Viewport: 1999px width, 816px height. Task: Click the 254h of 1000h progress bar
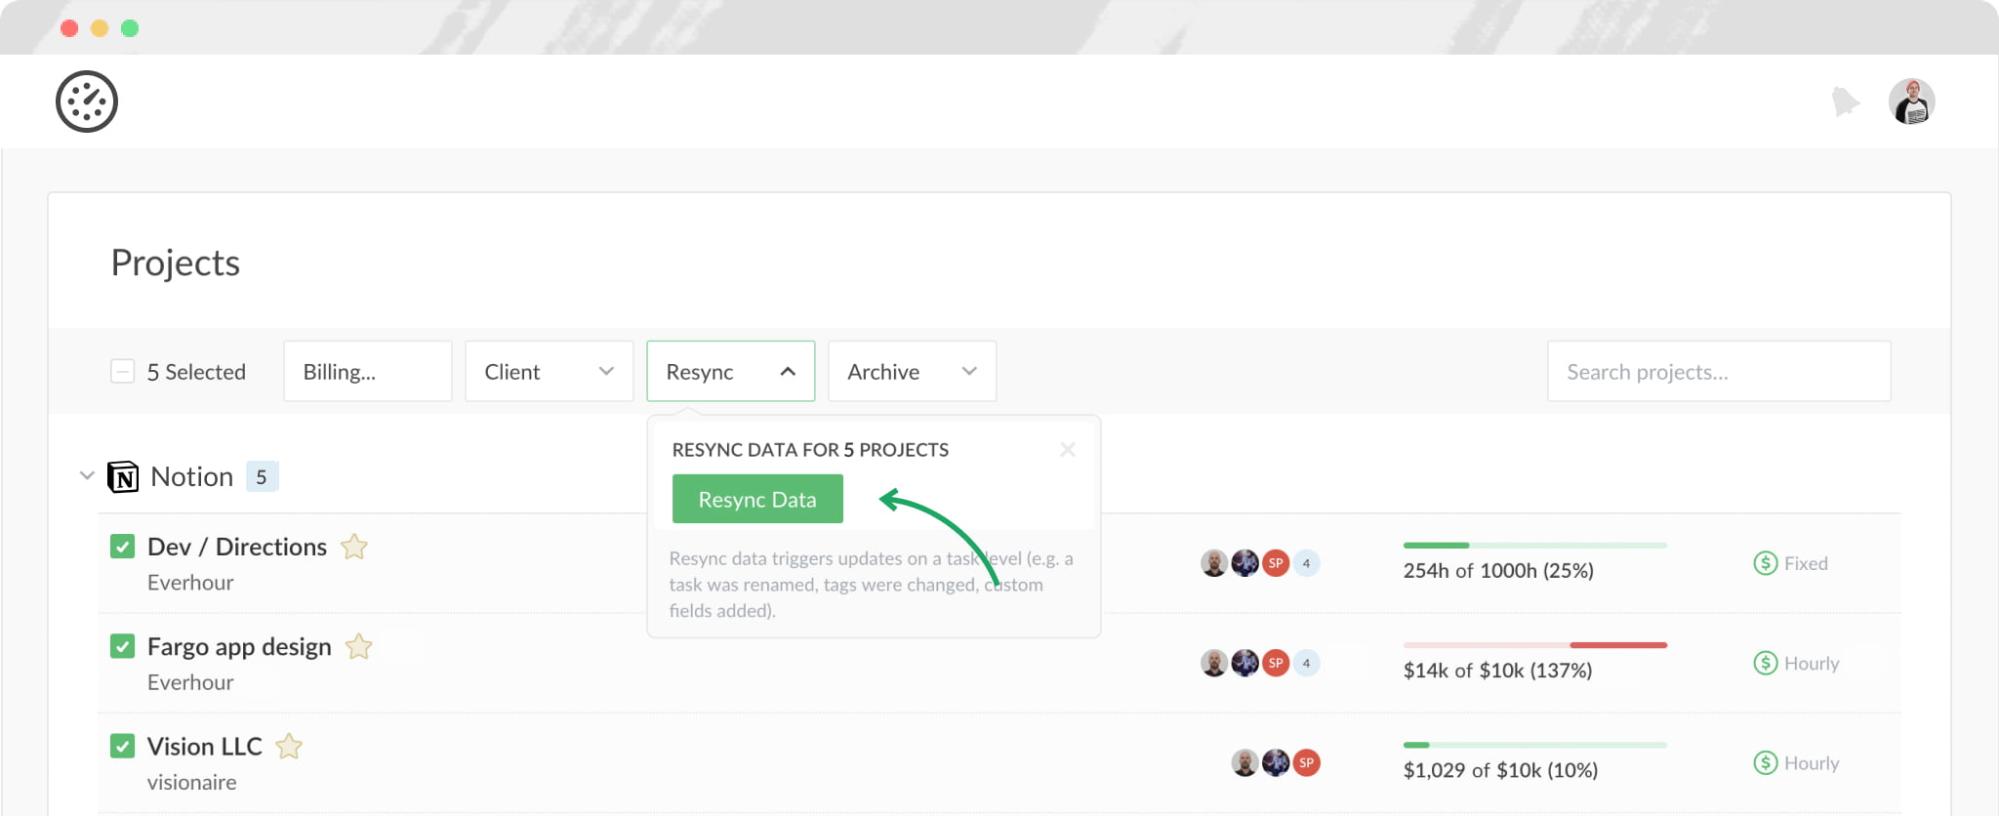pos(1534,545)
